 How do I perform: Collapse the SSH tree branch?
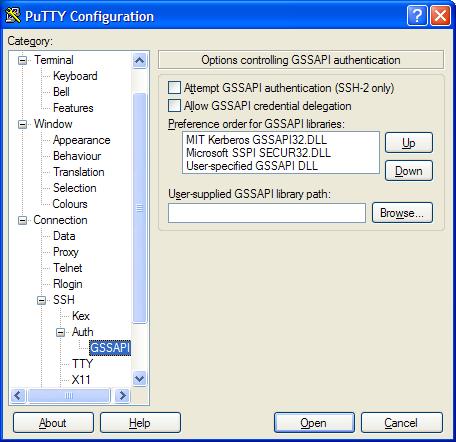(x=41, y=300)
